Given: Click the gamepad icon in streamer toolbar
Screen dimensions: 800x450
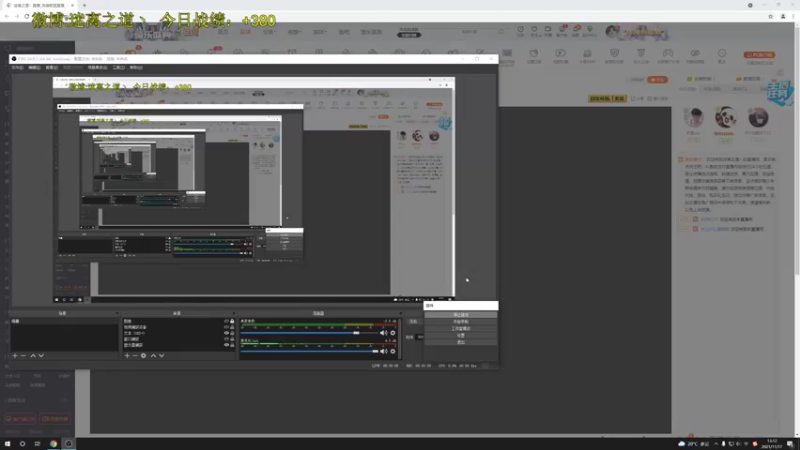Looking at the screenshot, I should tap(668, 55).
